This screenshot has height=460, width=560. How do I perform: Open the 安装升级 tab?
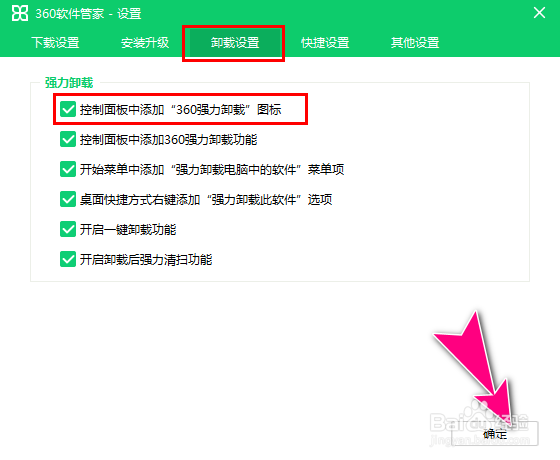(x=145, y=42)
